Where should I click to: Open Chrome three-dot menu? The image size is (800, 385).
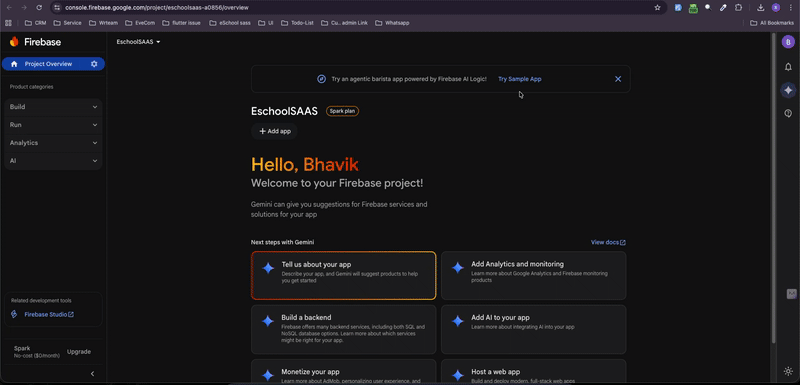(790, 8)
